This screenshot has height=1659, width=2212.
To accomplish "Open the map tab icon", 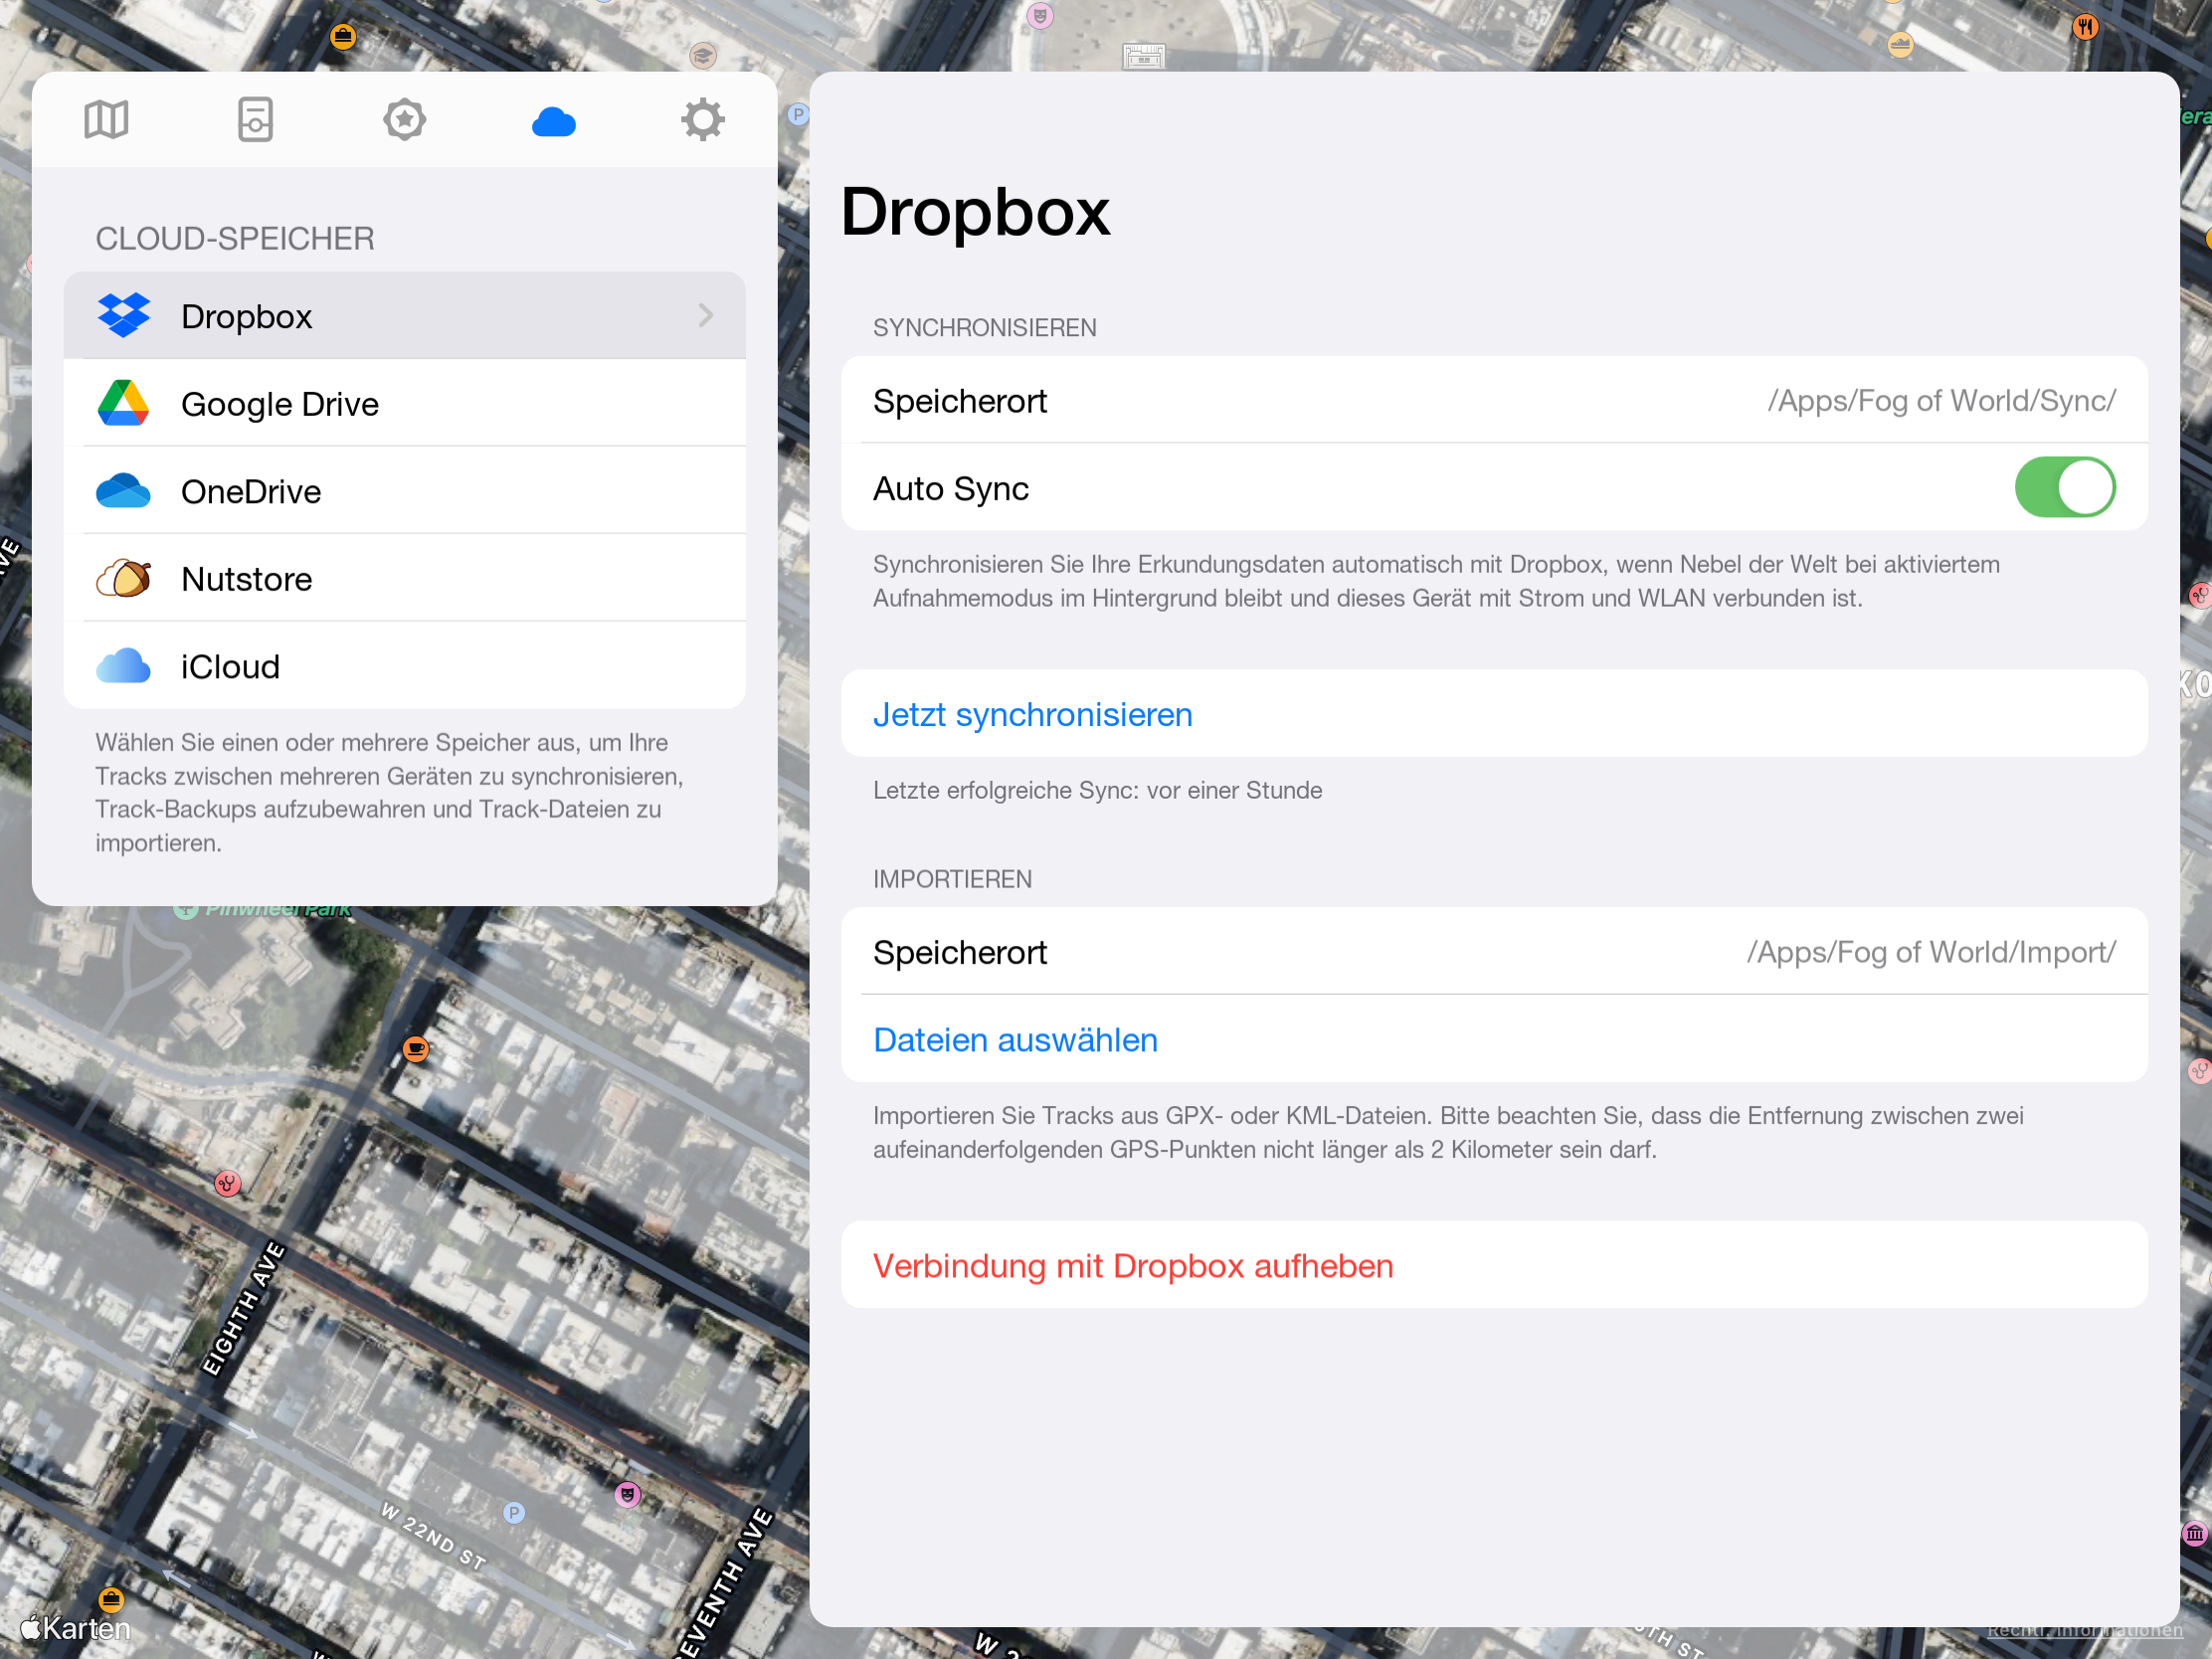I will click(x=106, y=120).
